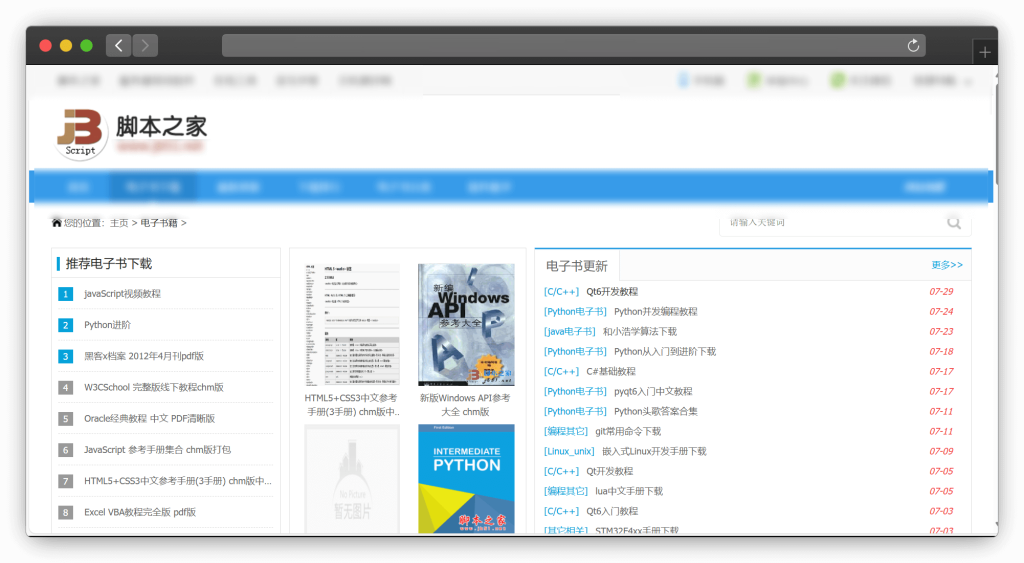Open pyqt6入门中文教程 update entry
1024x563 pixels.
pos(653,391)
